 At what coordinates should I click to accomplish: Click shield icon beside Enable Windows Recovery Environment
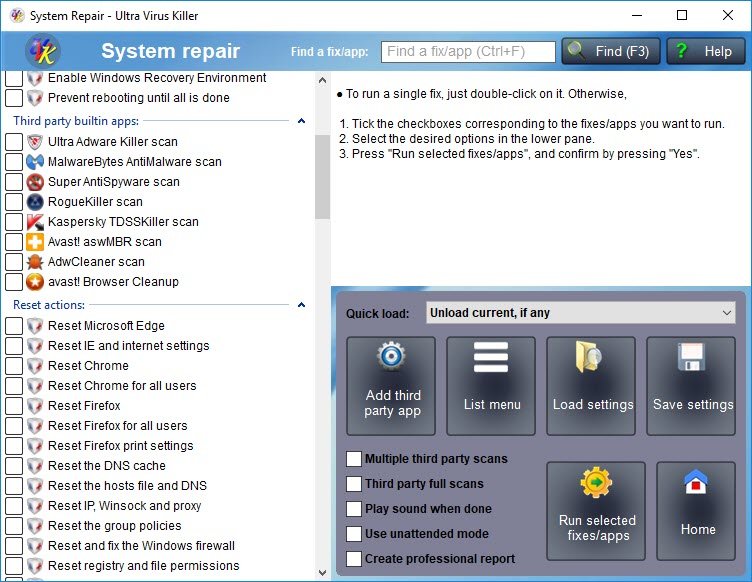pyautogui.click(x=35, y=78)
